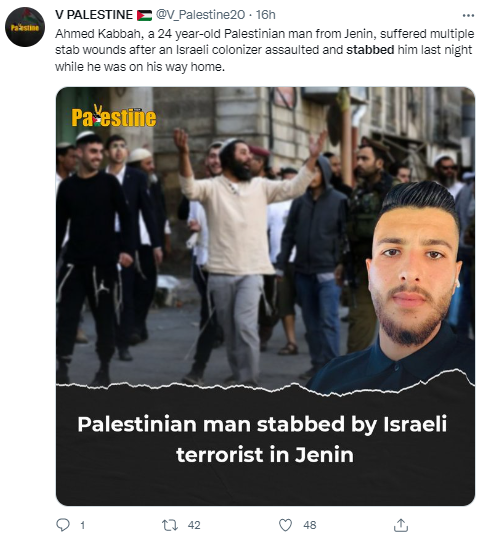
Task: Open the three-dot more options menu
Action: click(468, 15)
